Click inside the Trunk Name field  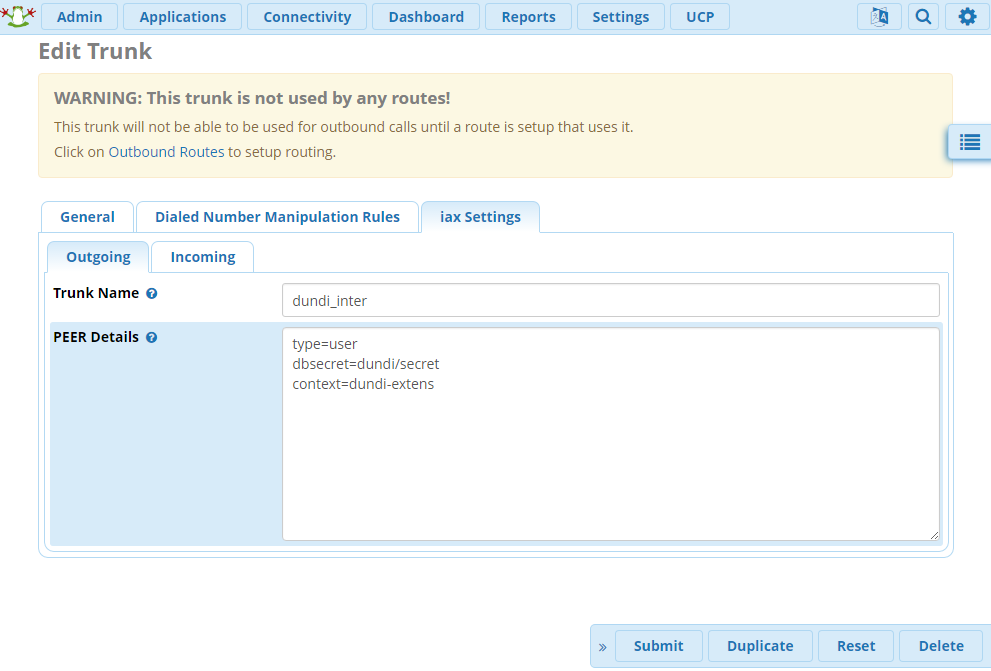click(x=610, y=300)
